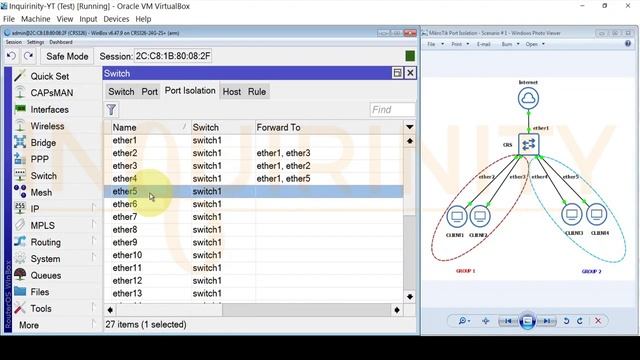The image size is (640, 360).
Task: Go to previous image in Photo Viewer
Action: coord(508,321)
